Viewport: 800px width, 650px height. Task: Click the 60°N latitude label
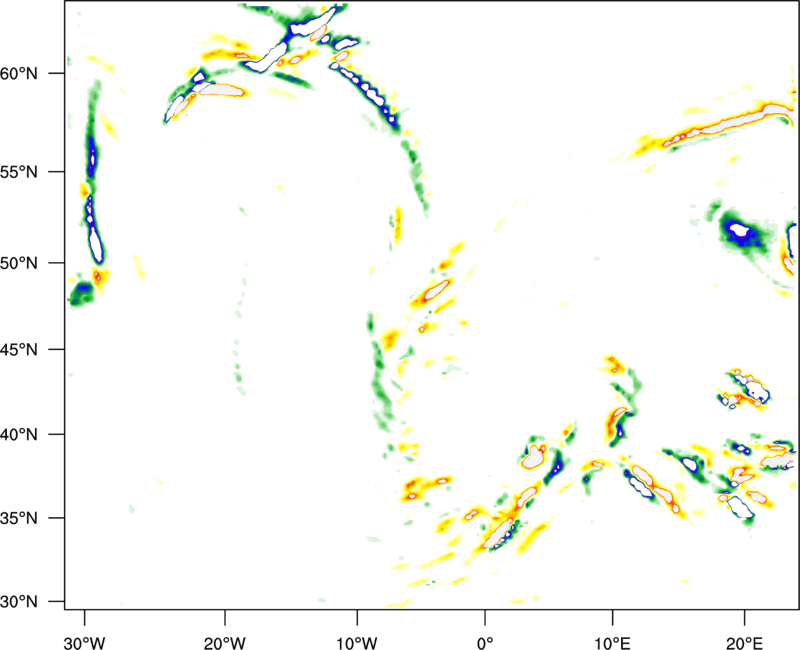pyautogui.click(x=19, y=73)
